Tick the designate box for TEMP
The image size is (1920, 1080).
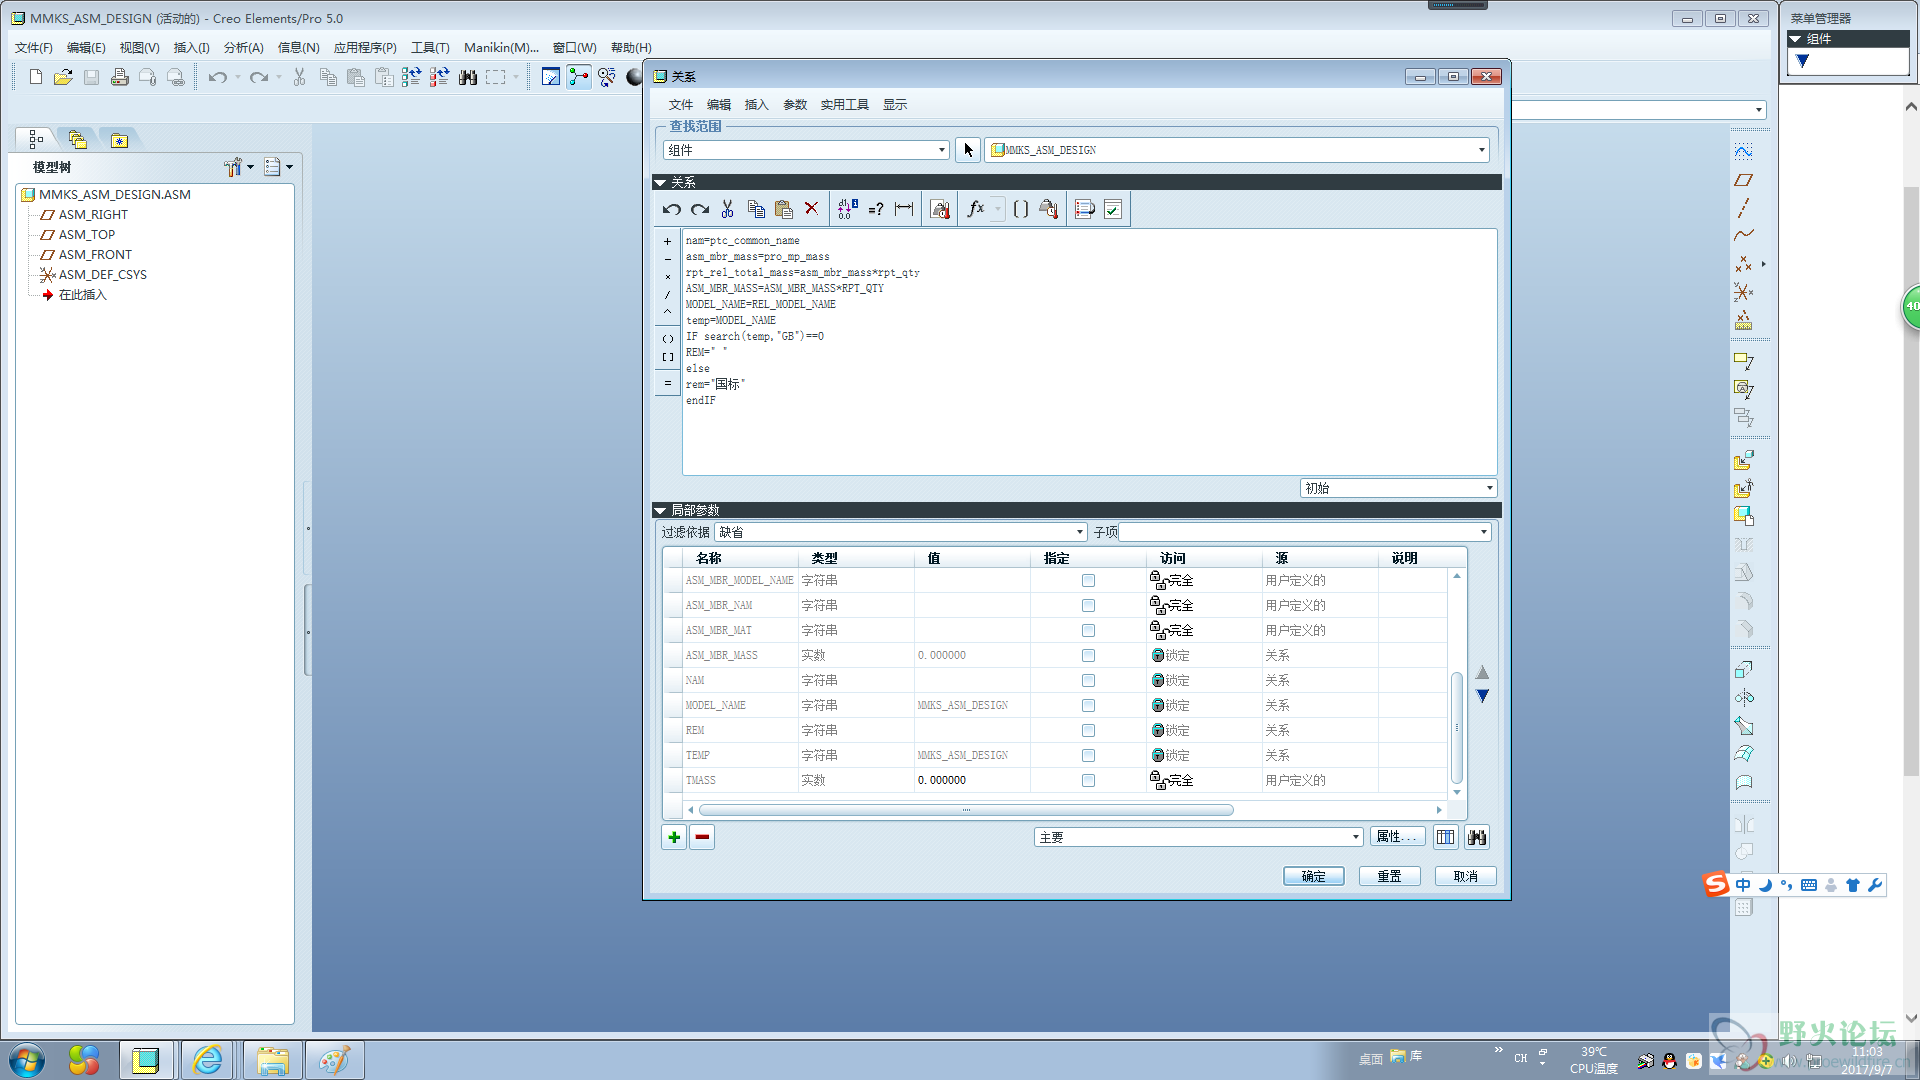click(1088, 756)
